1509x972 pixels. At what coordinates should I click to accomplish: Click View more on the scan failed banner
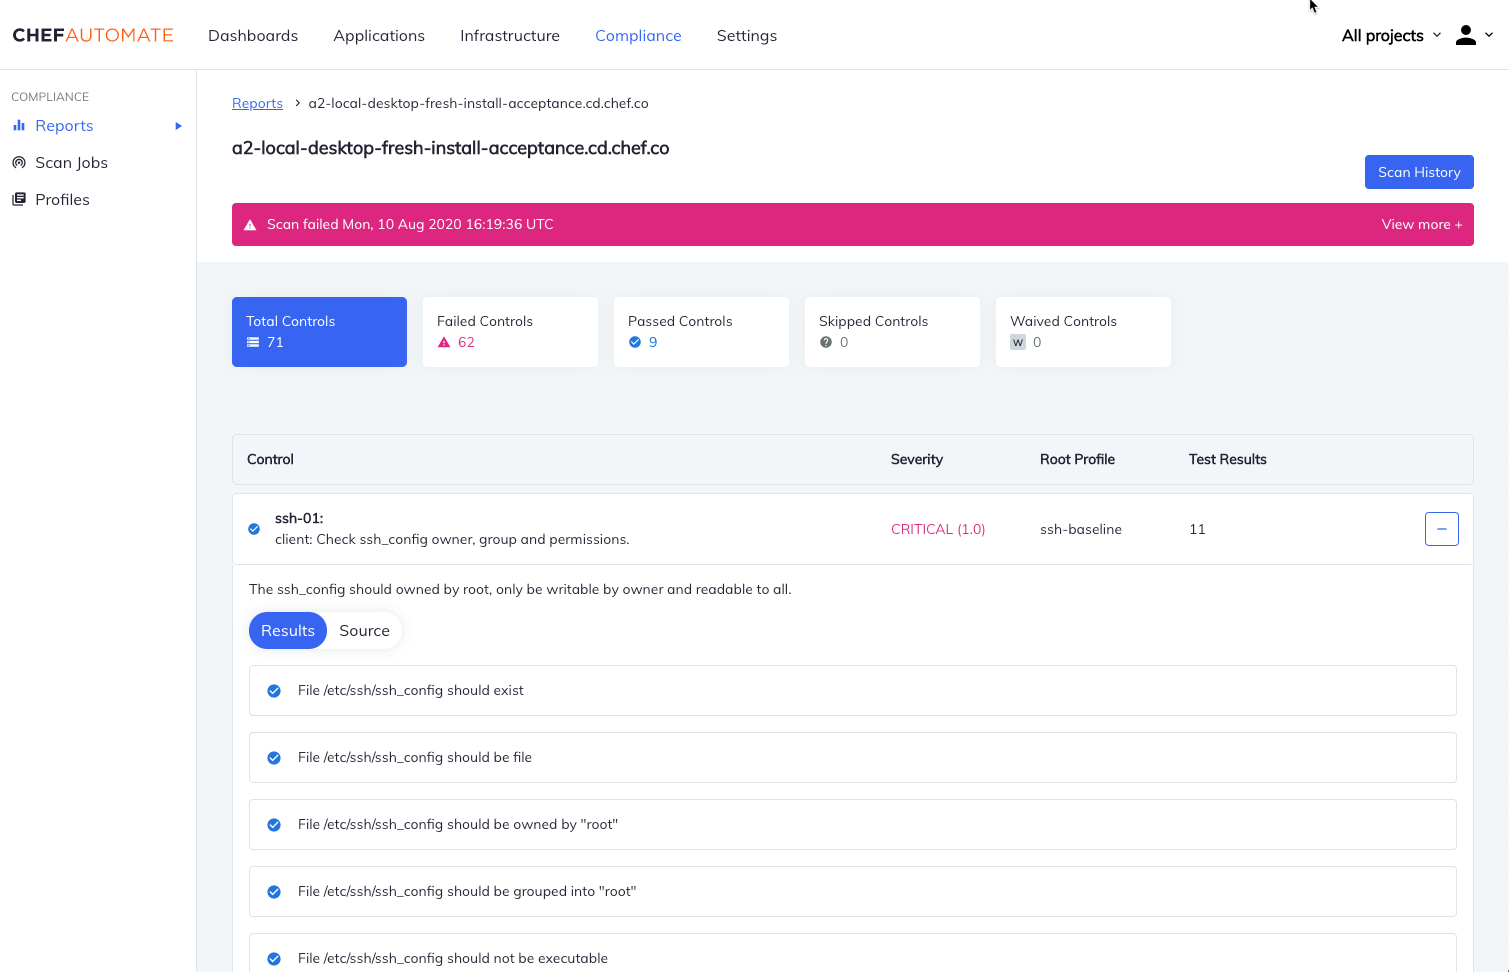coord(1421,224)
